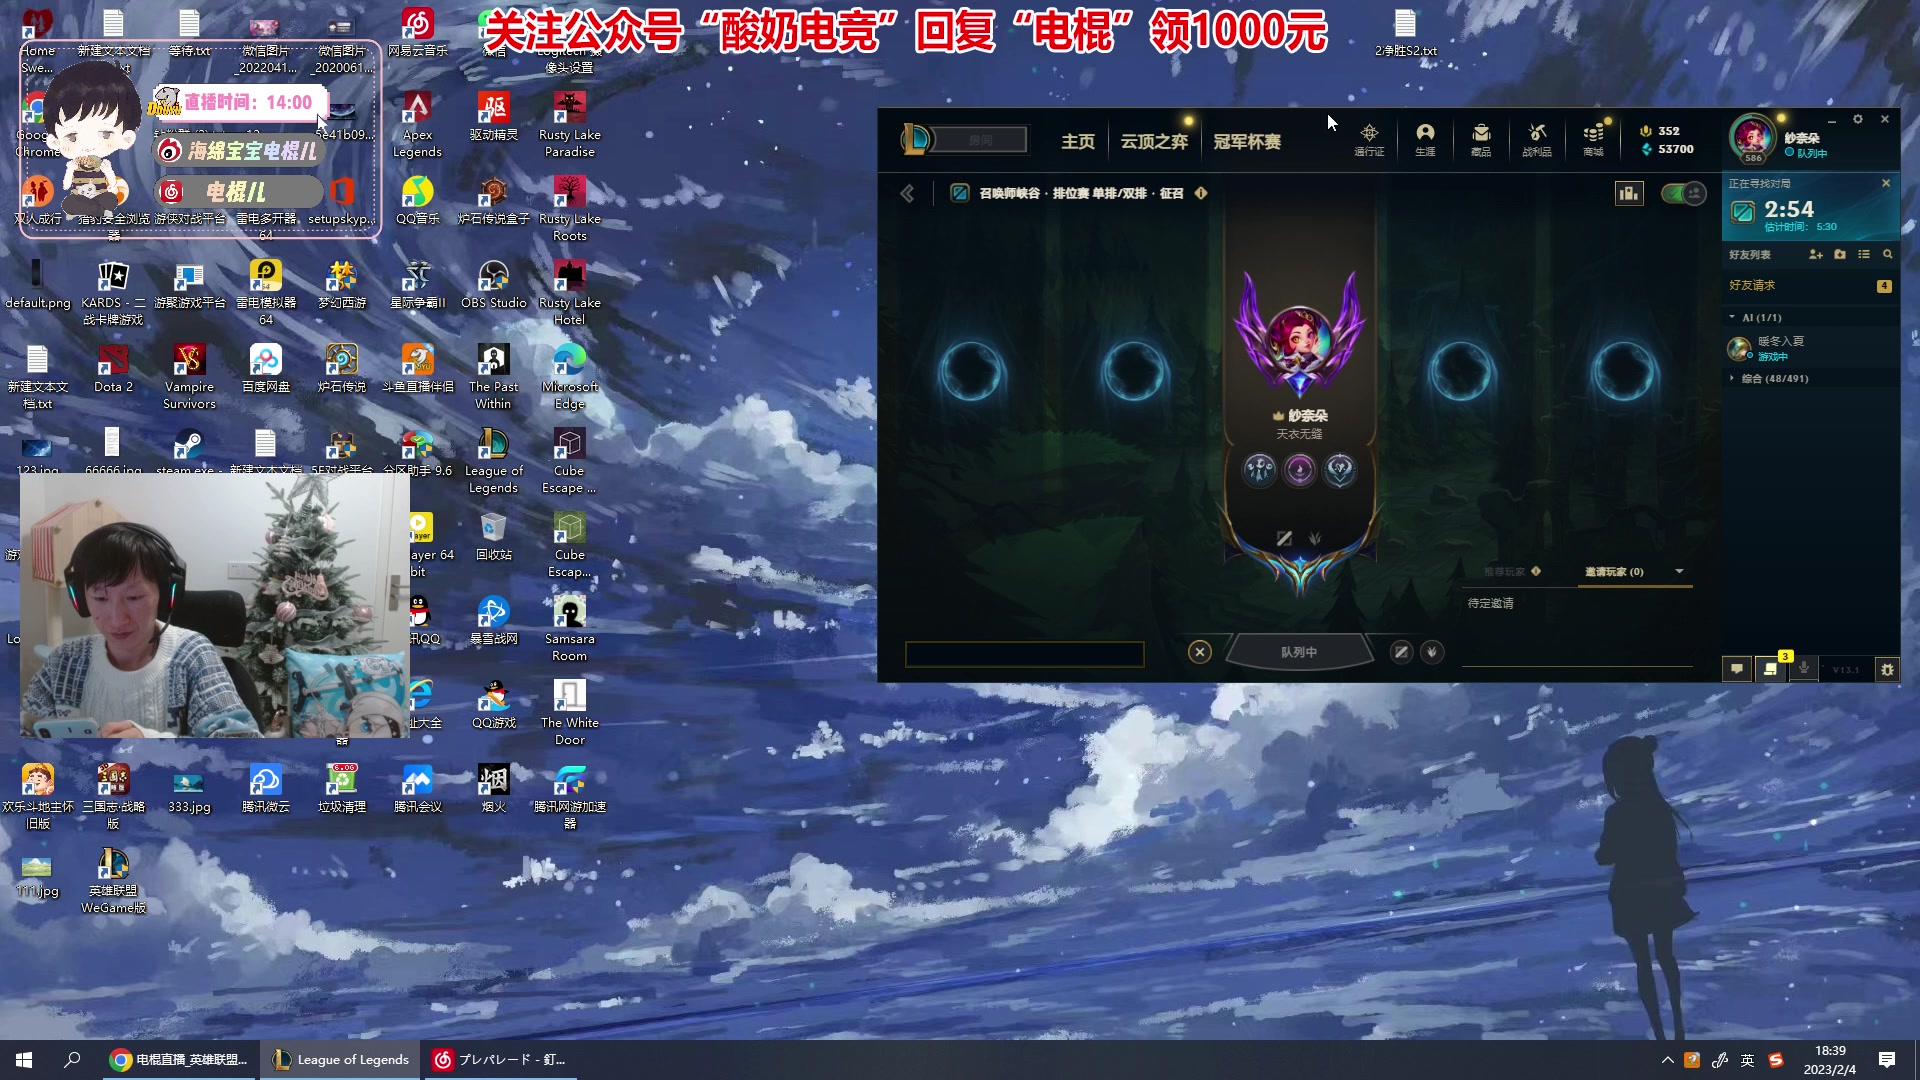Viewport: 1920px width, 1080px height.
Task: Show hidden tray icons chevron
Action: click(1667, 1060)
